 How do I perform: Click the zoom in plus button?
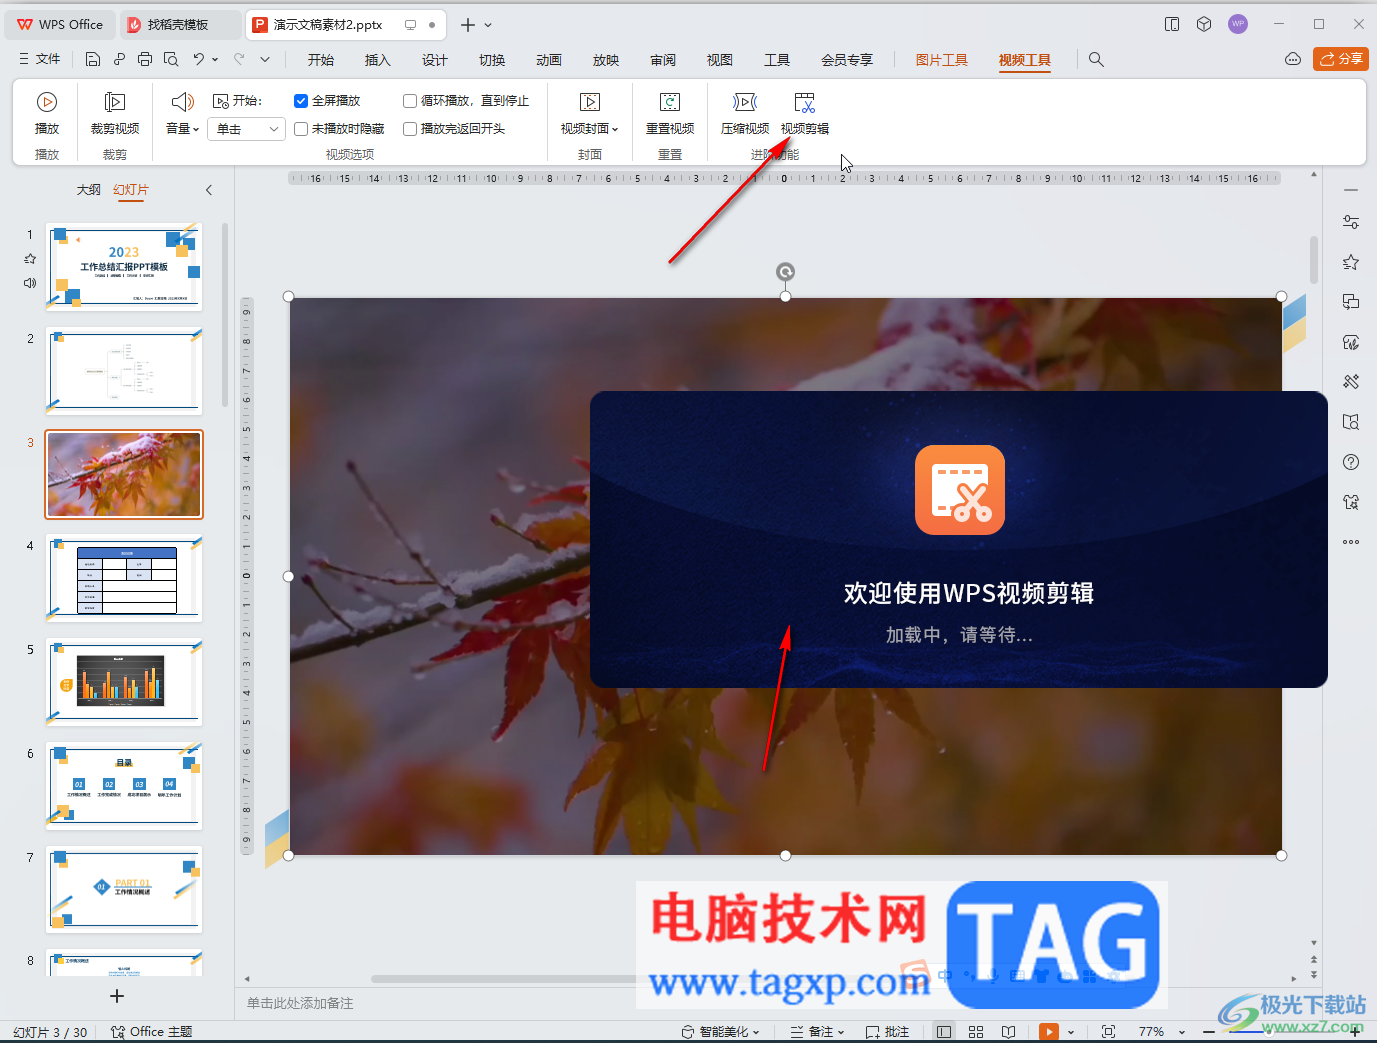pyautogui.click(x=1355, y=1031)
